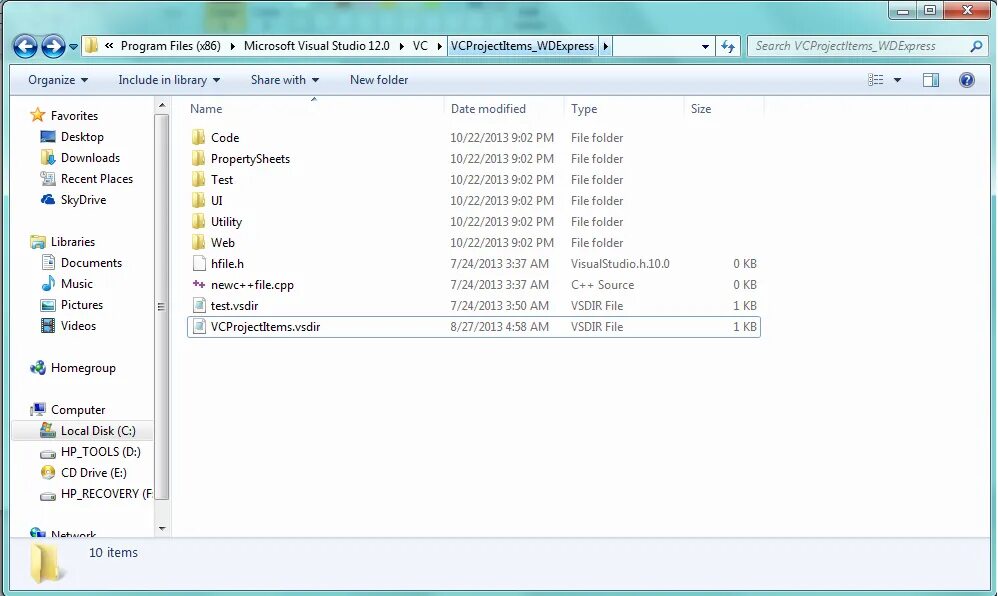Select the test.vsdir file icon

(x=199, y=306)
